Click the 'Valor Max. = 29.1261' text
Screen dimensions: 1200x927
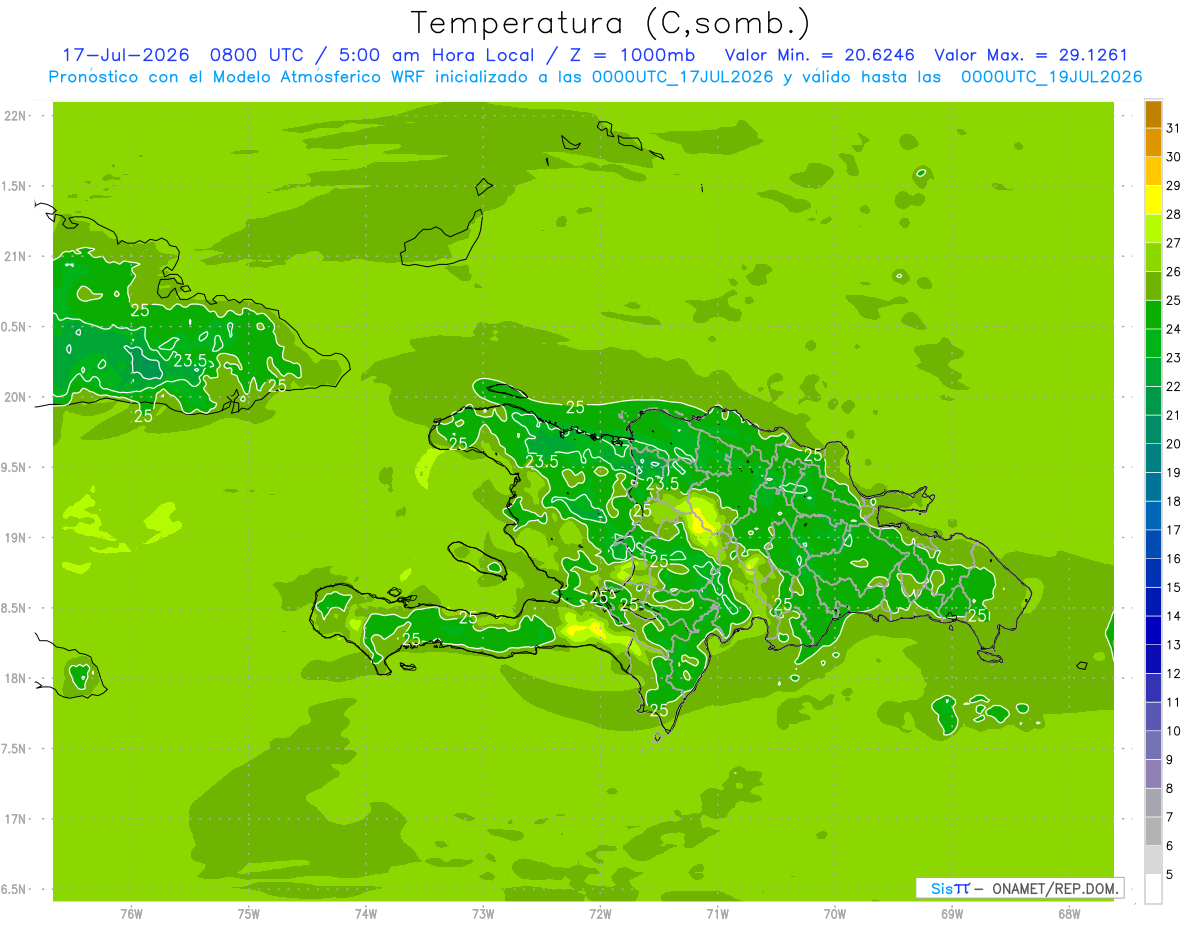pos(1032,55)
